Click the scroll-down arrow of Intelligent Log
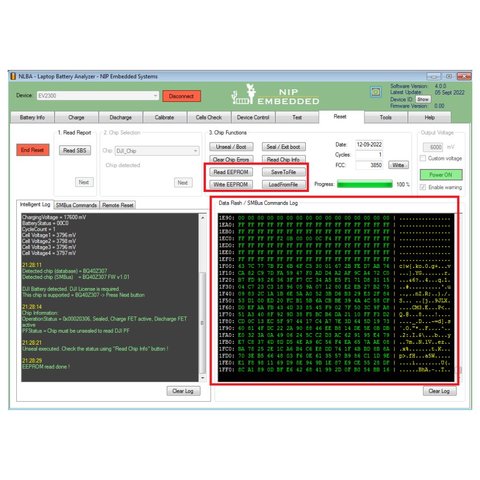Viewport: 480px width, 480px height. (202, 378)
